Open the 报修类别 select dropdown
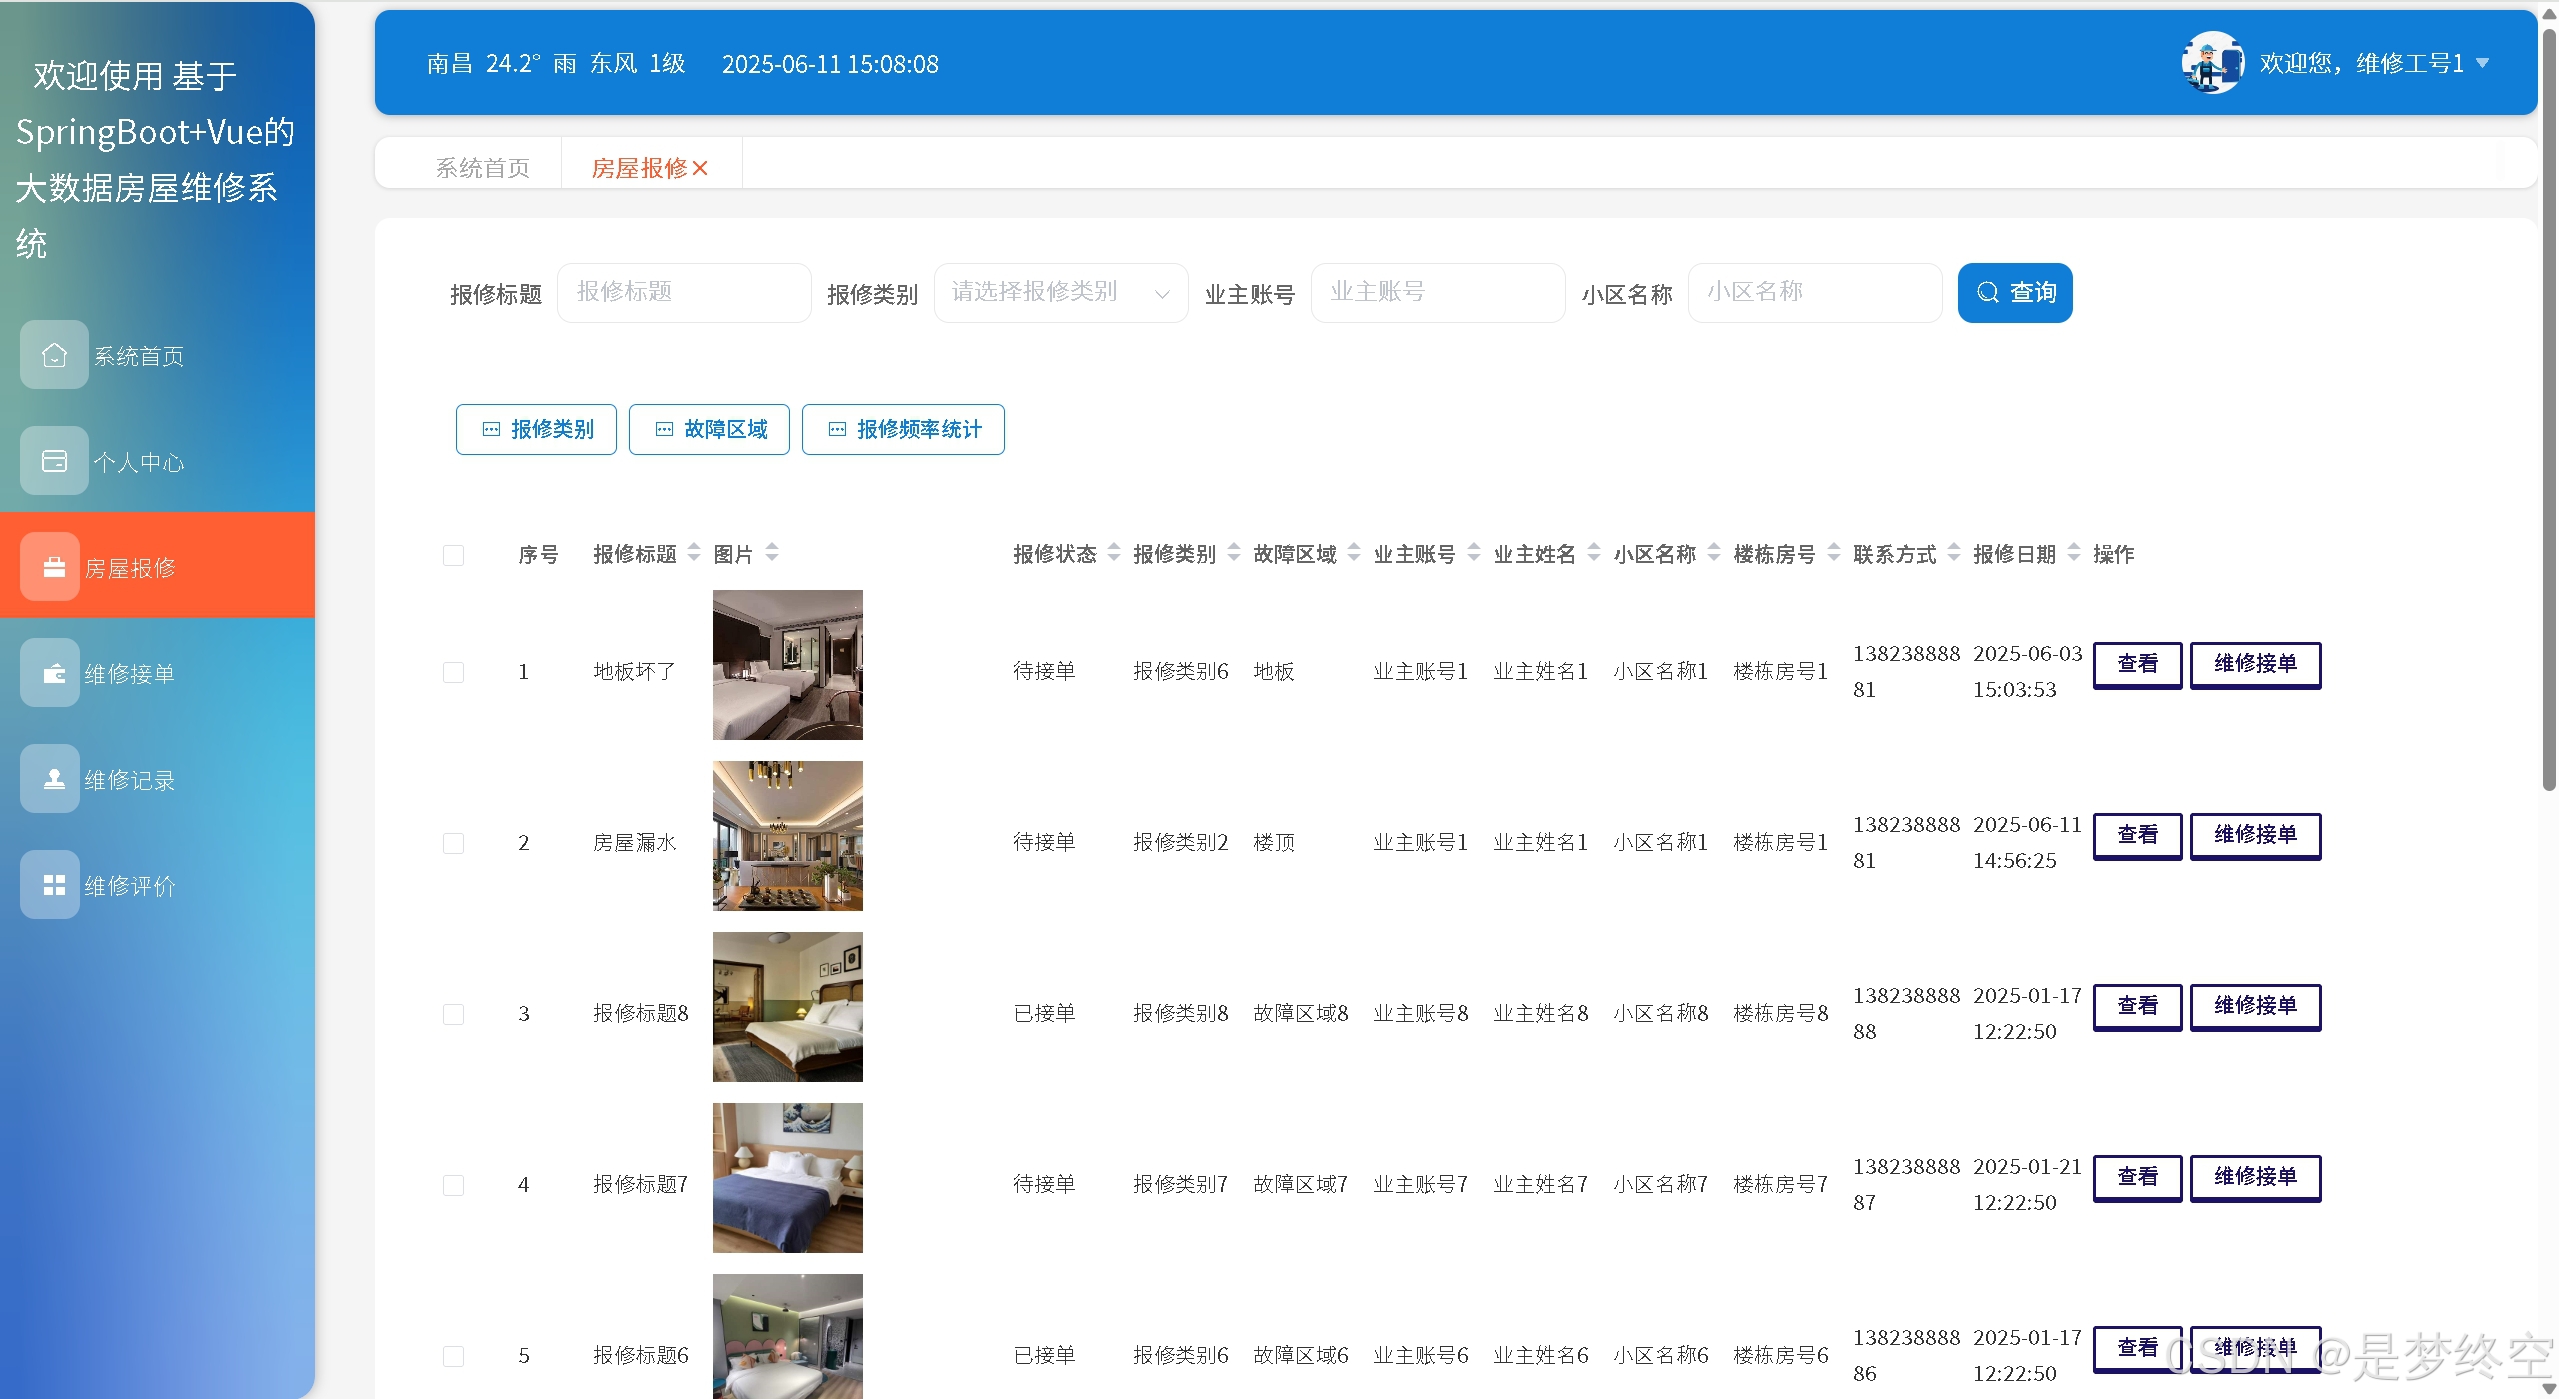Screen dimensions: 2559x1399 tap(1060, 293)
